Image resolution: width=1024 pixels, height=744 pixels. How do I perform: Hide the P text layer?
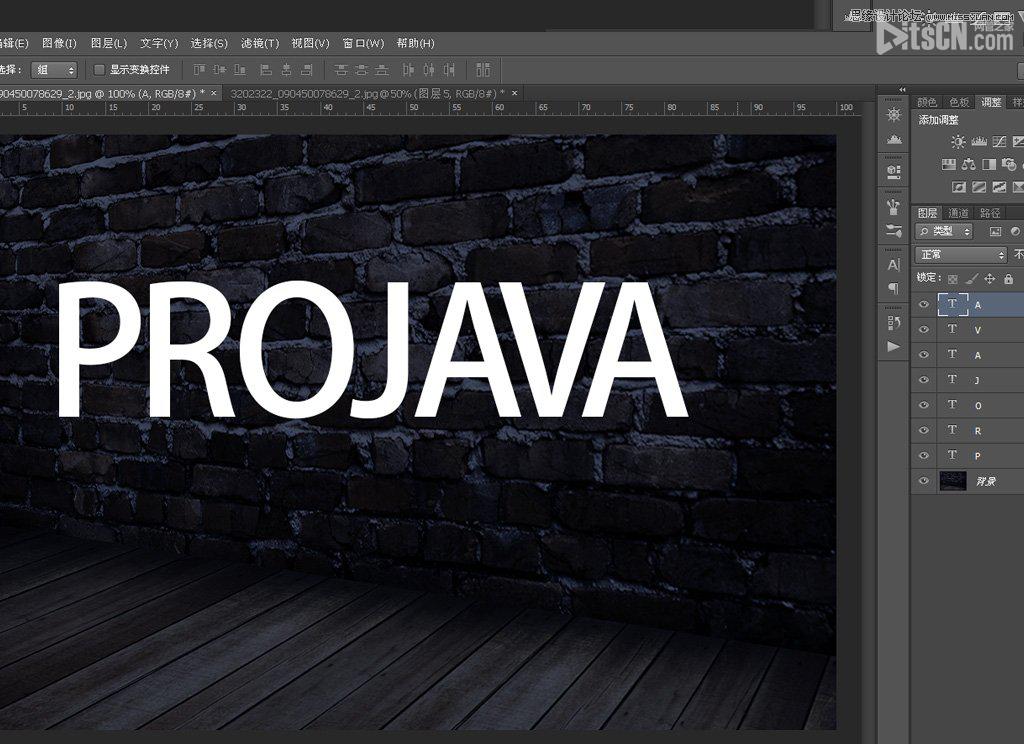click(x=923, y=455)
